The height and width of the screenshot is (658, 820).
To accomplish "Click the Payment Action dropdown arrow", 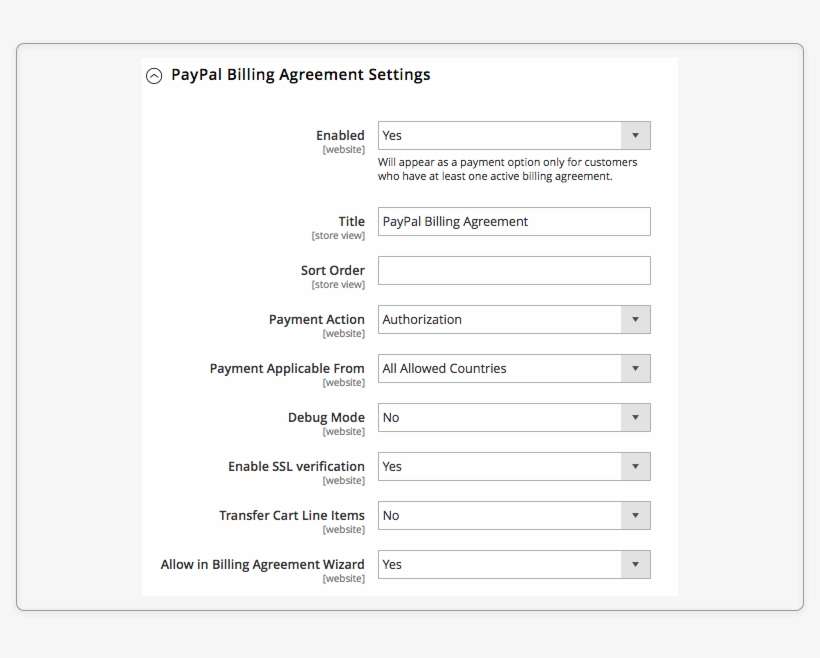I will (x=635, y=320).
